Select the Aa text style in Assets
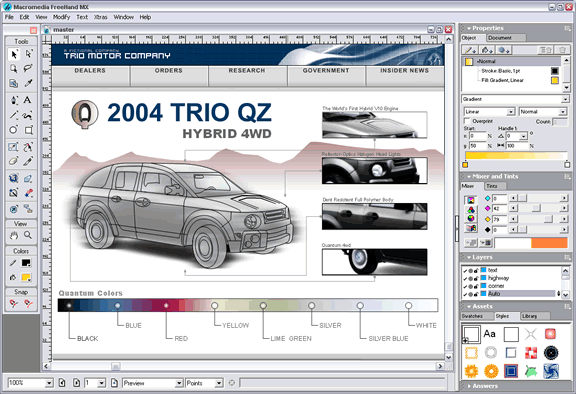The height and width of the screenshot is (394, 576). [x=489, y=334]
